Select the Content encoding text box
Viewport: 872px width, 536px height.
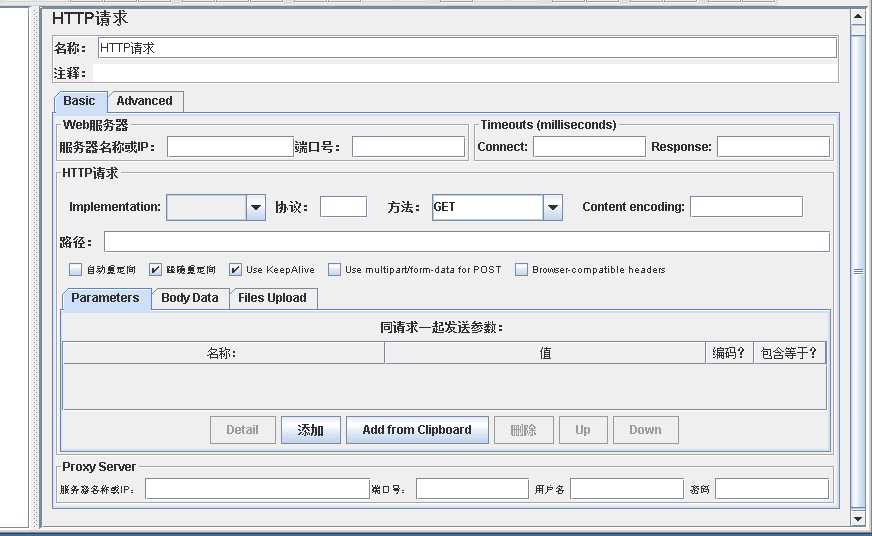[x=746, y=207]
